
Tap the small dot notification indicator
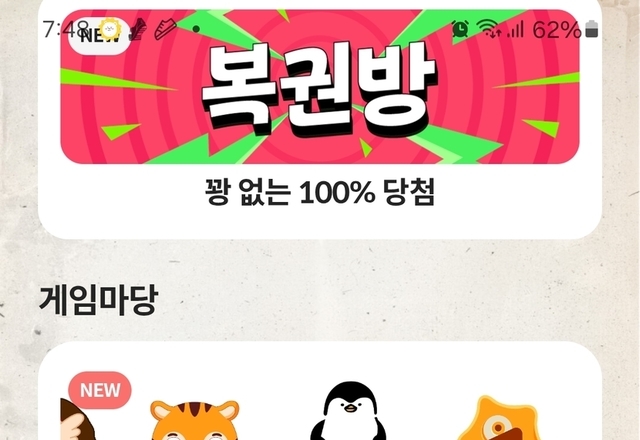(196, 29)
